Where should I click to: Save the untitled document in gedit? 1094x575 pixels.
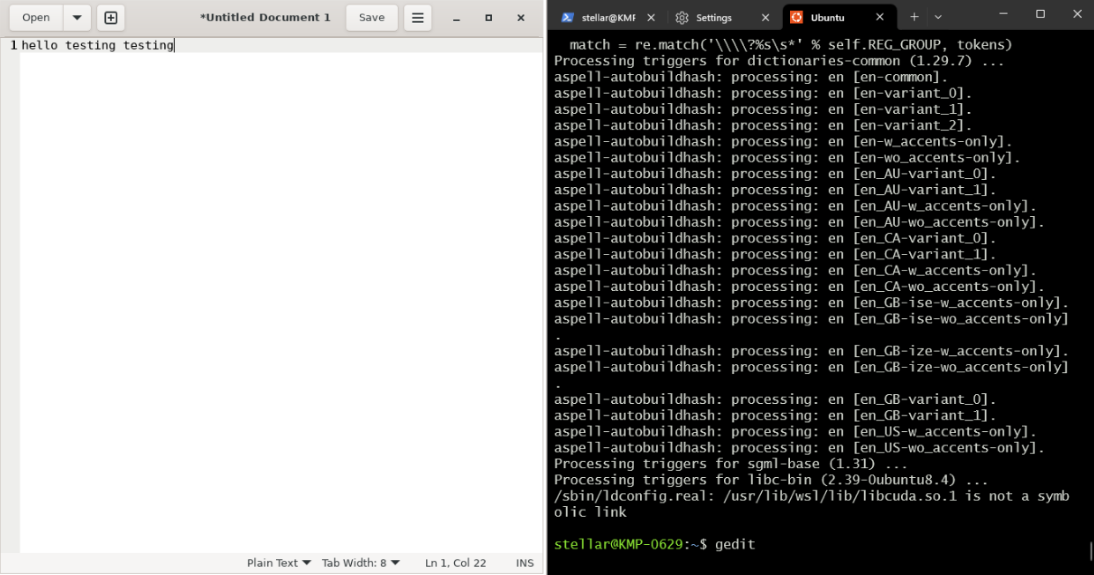371,17
